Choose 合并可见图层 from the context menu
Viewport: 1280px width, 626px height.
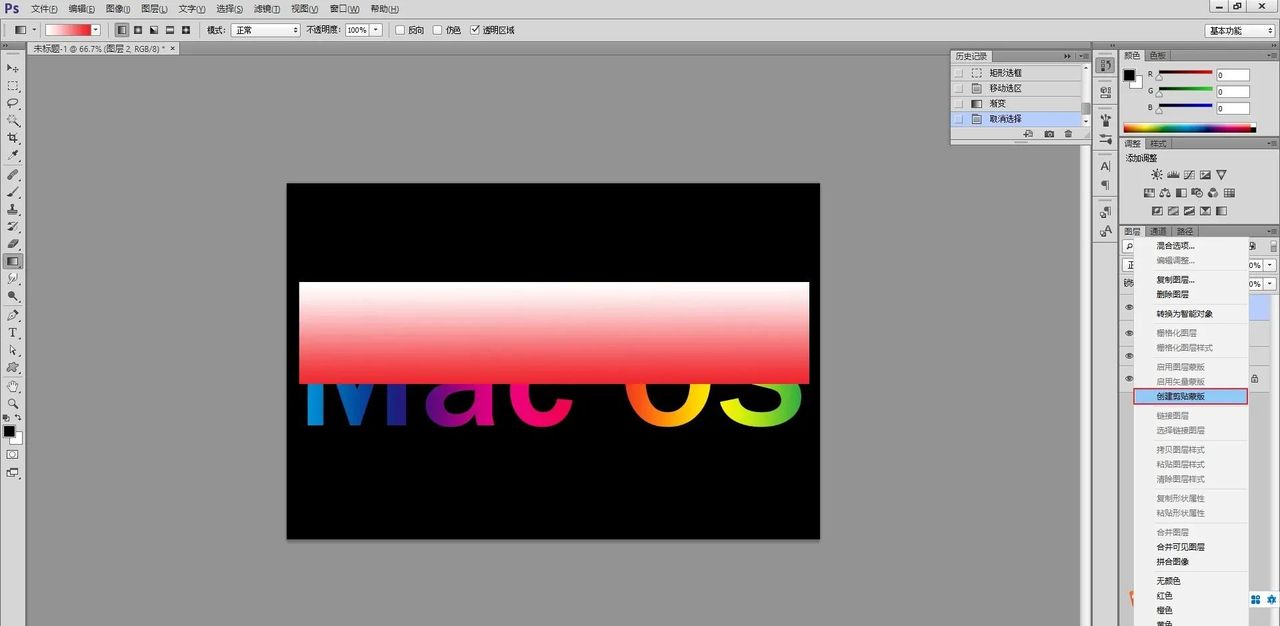(x=1181, y=547)
